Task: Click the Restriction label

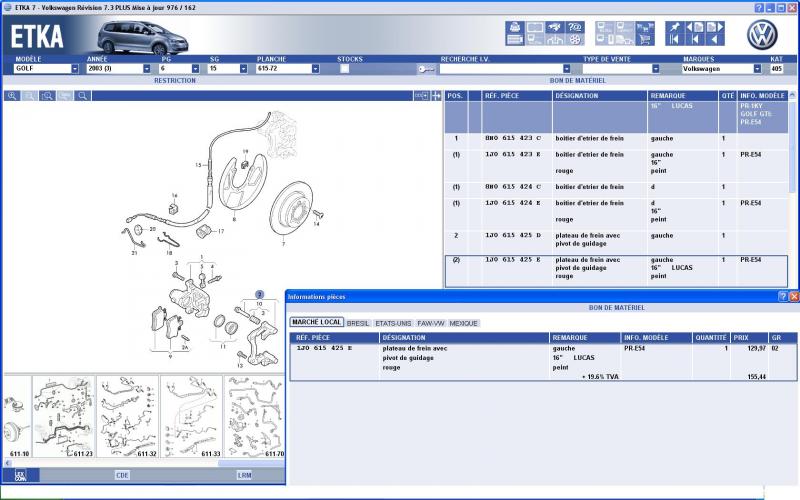Action: [174, 81]
